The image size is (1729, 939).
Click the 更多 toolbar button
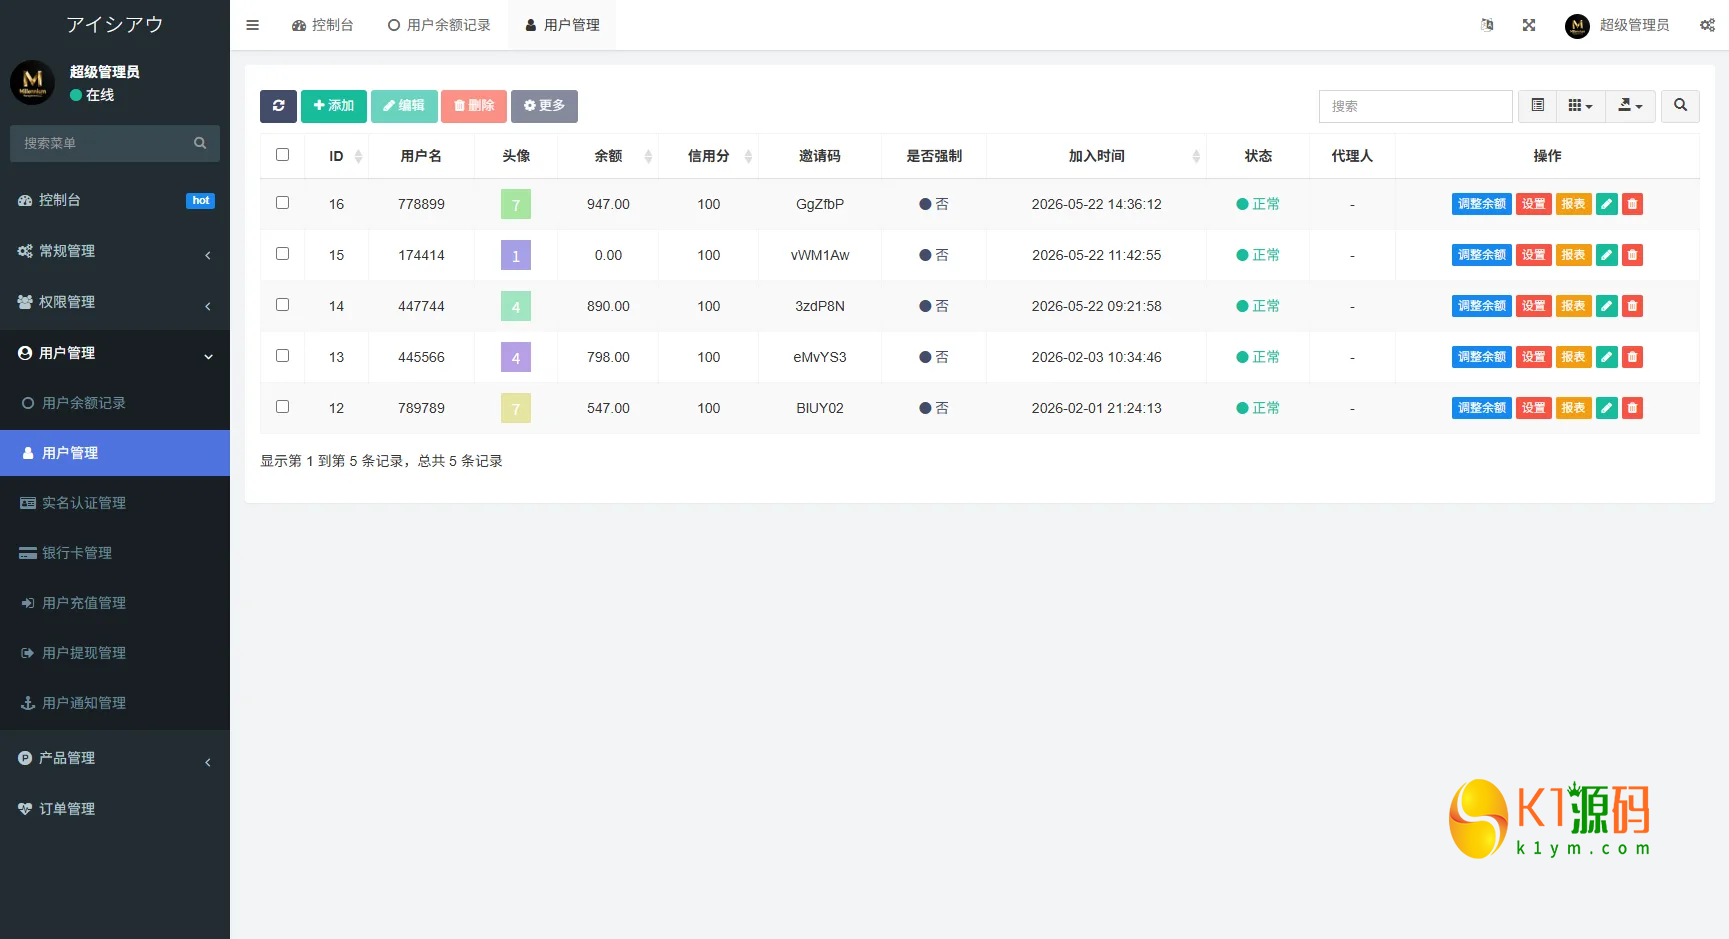pos(544,106)
